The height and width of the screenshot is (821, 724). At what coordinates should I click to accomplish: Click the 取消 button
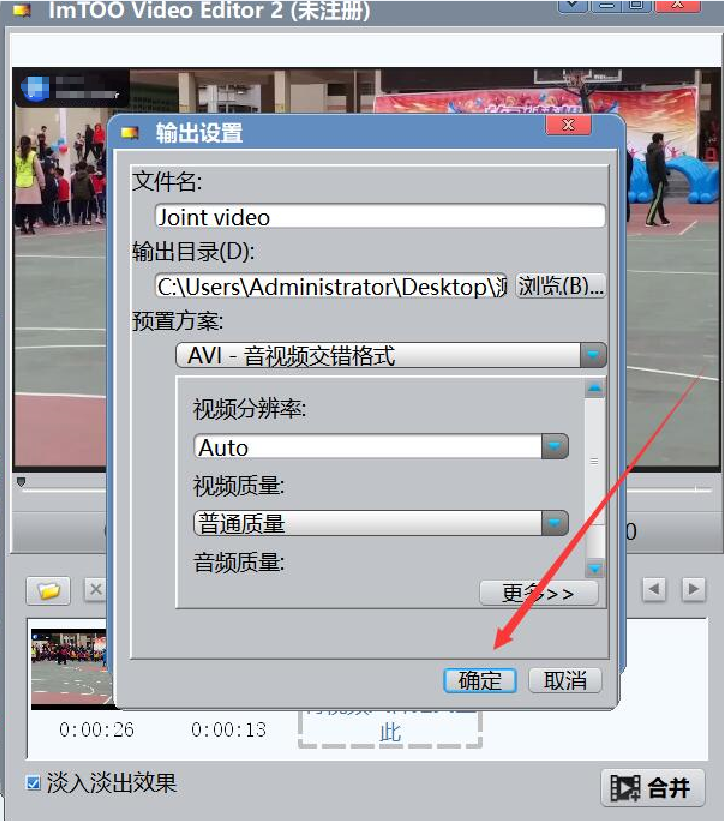(565, 681)
